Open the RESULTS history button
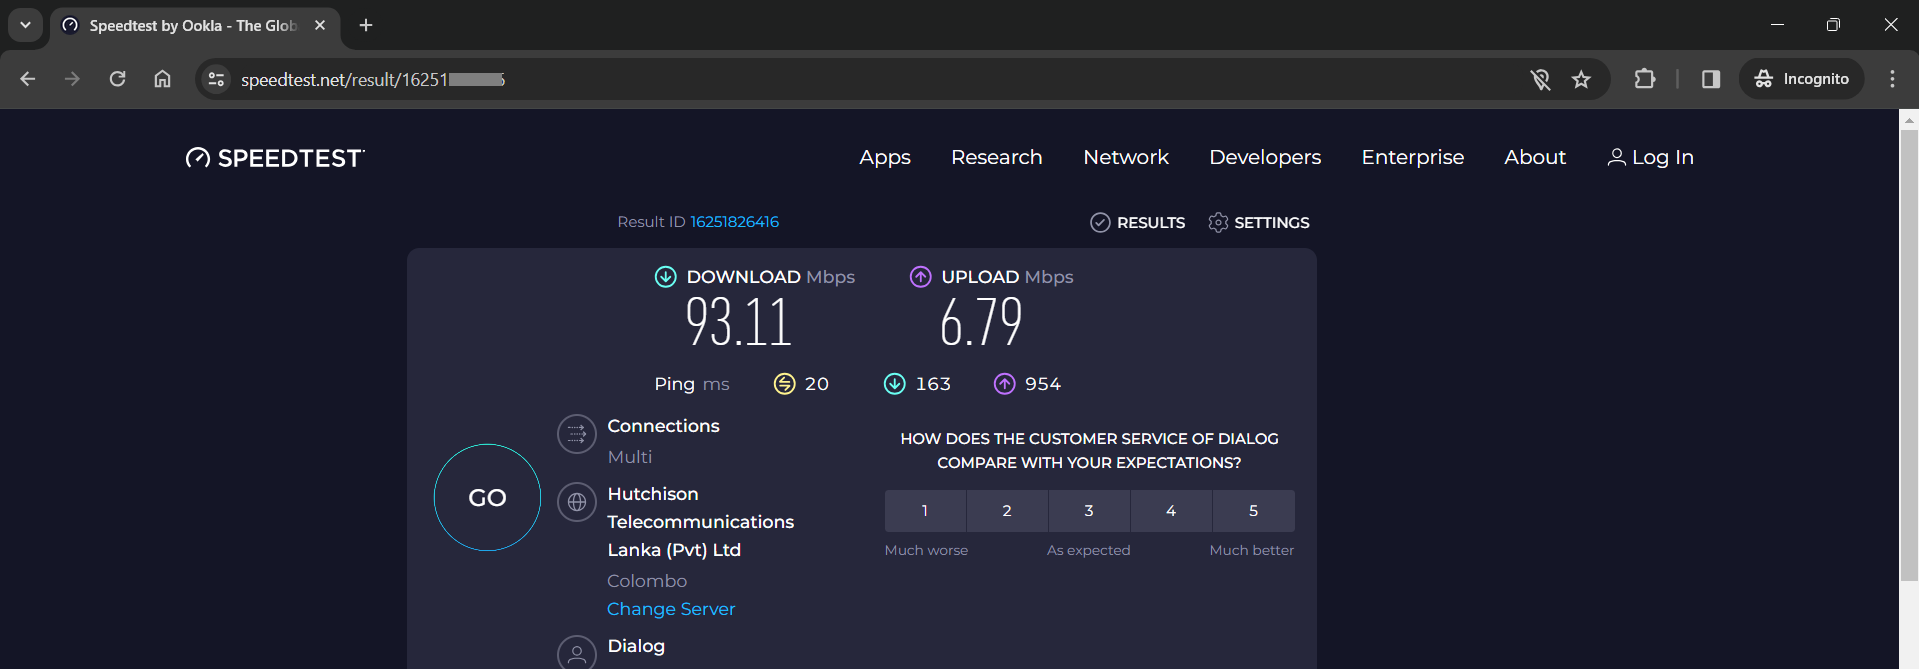This screenshot has height=669, width=1919. click(x=1138, y=222)
